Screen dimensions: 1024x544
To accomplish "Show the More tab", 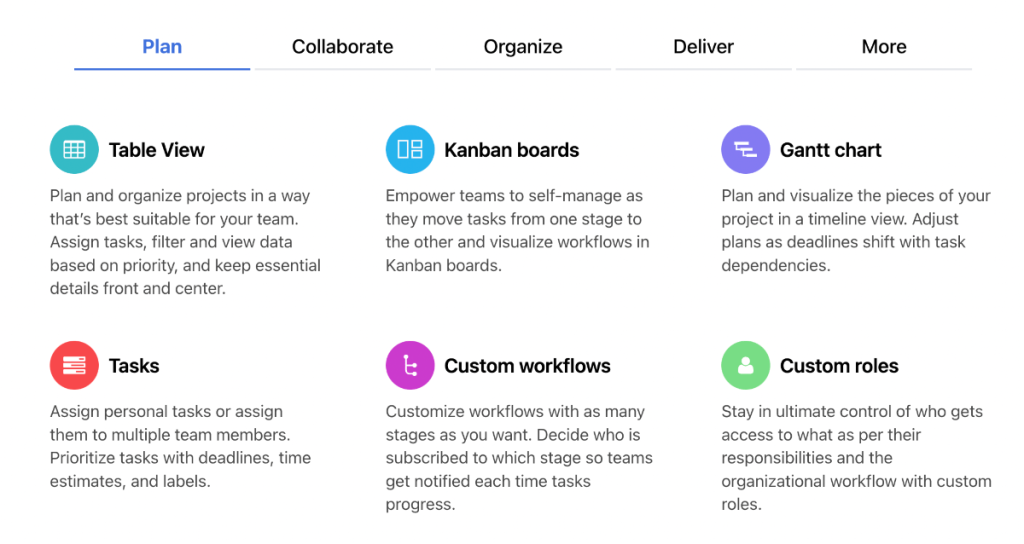I will [x=884, y=47].
